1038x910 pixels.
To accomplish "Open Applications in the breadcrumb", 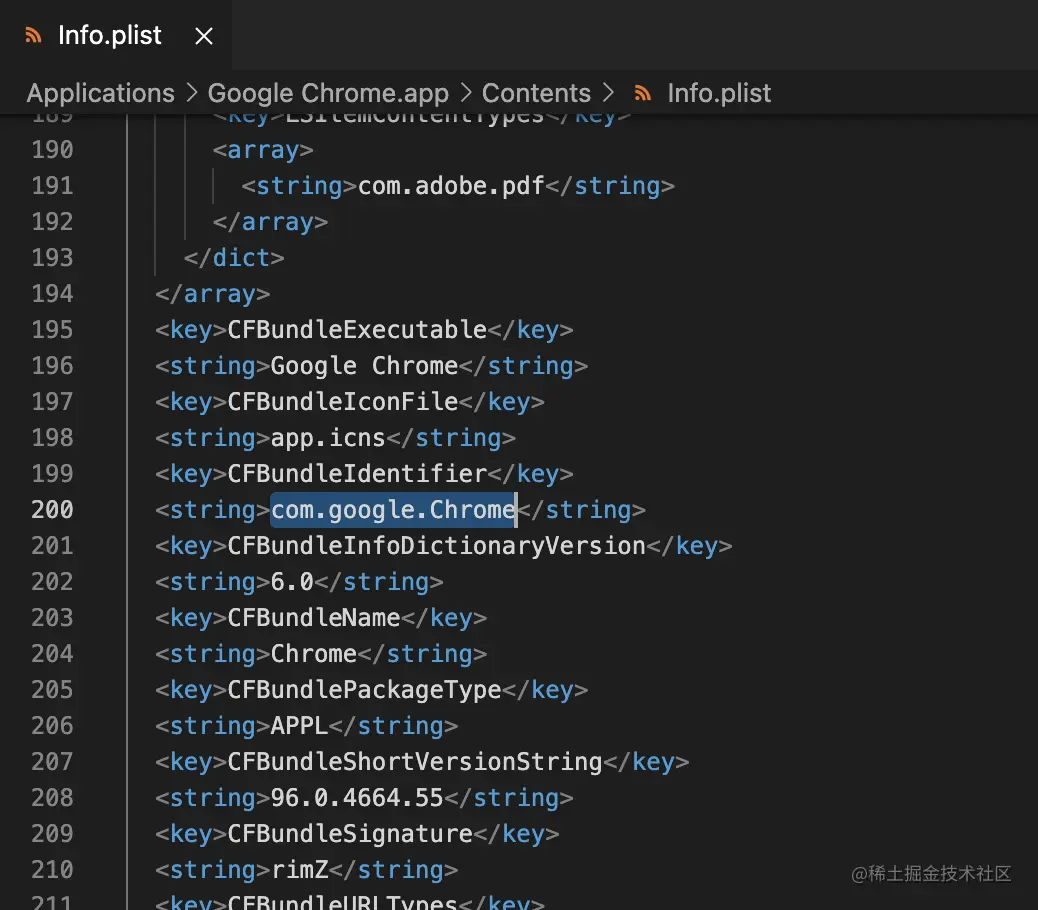I will [101, 93].
